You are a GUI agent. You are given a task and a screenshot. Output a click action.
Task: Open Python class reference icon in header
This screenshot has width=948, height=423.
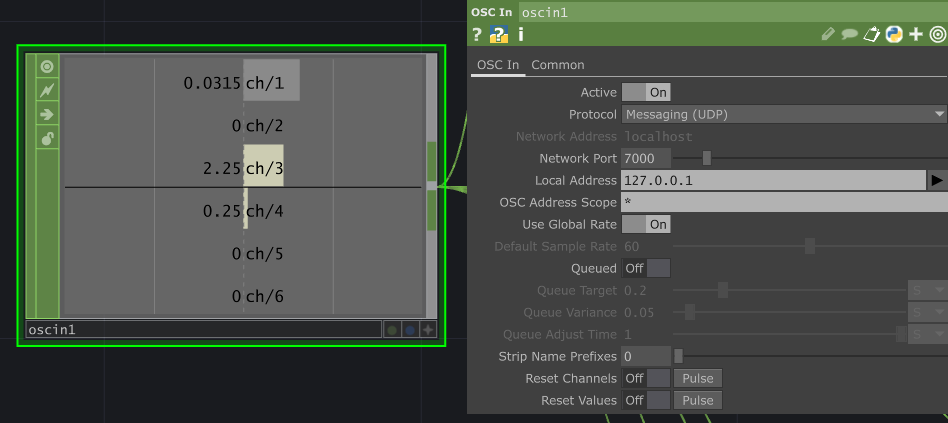[894, 34]
